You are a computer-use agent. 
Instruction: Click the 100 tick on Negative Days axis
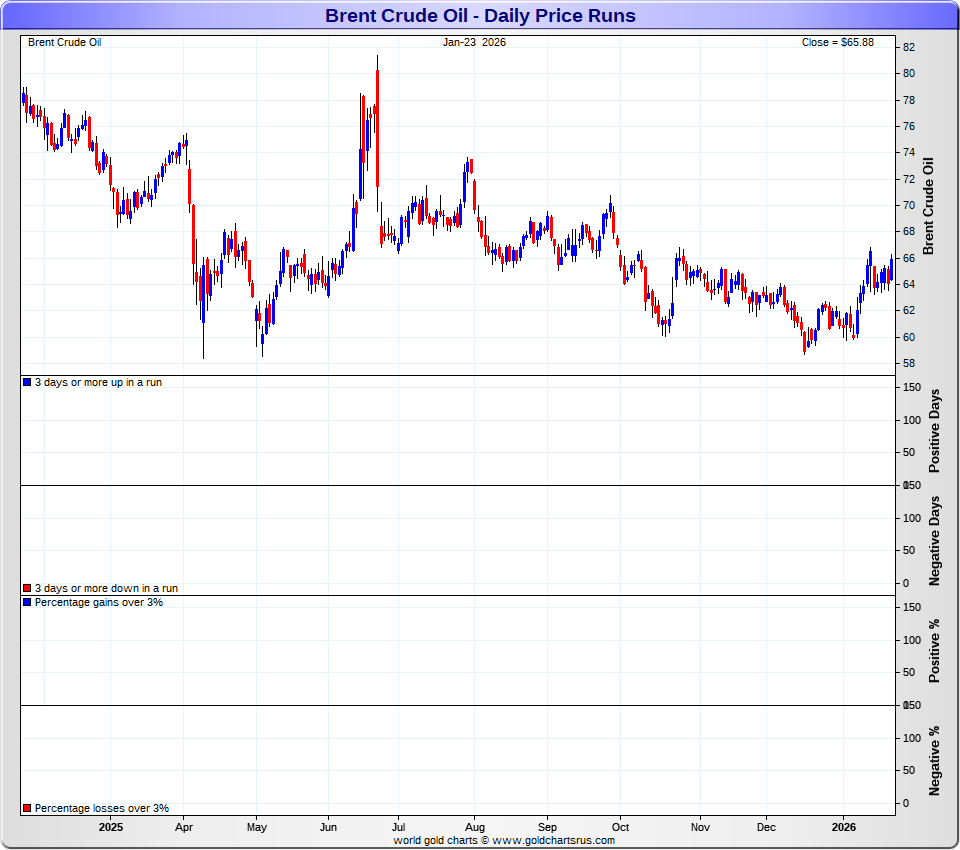(912, 518)
